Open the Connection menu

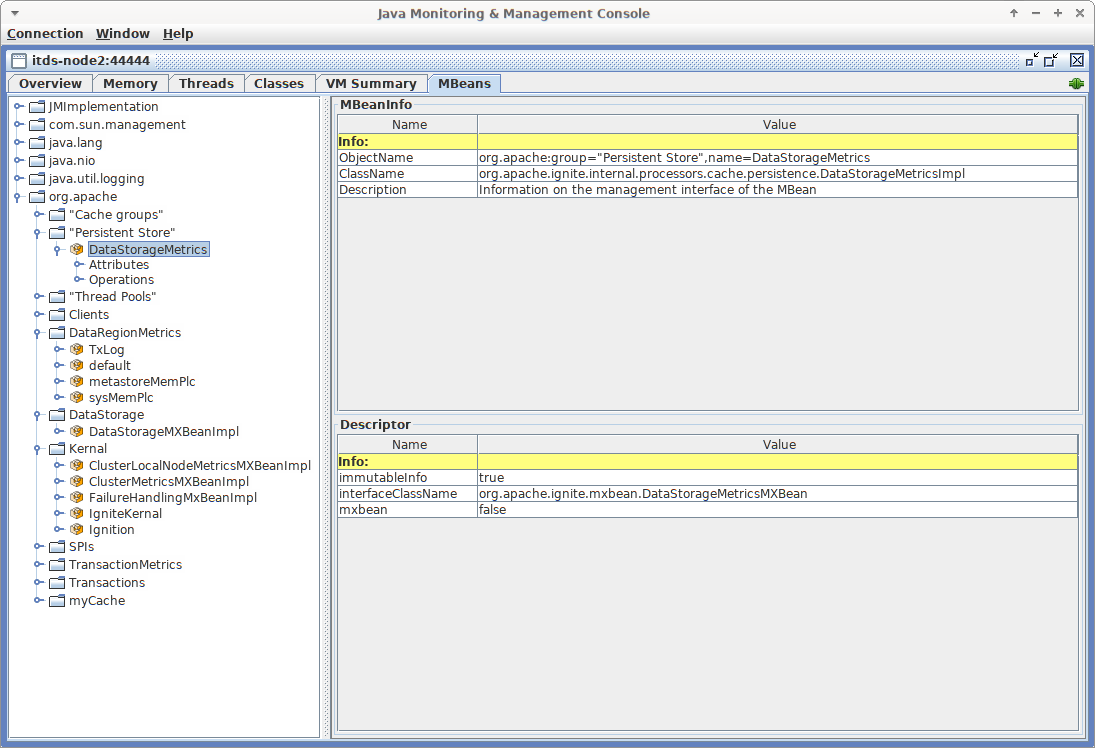tap(45, 34)
